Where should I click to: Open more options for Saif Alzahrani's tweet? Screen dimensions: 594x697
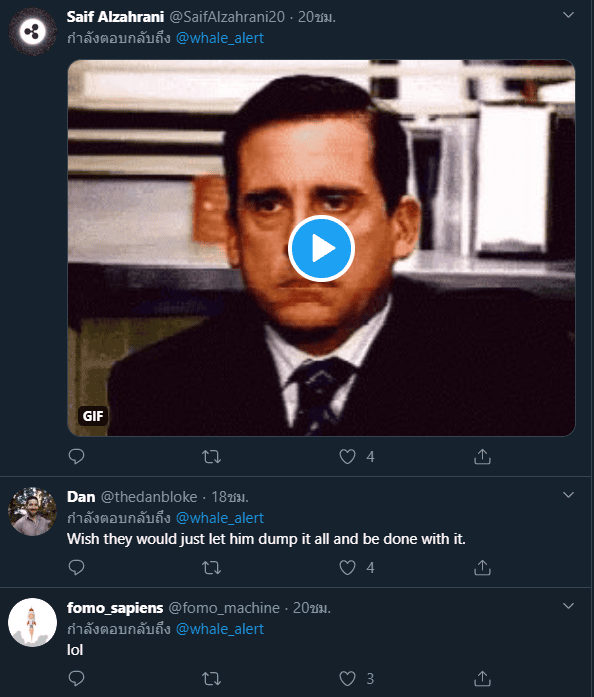568,15
